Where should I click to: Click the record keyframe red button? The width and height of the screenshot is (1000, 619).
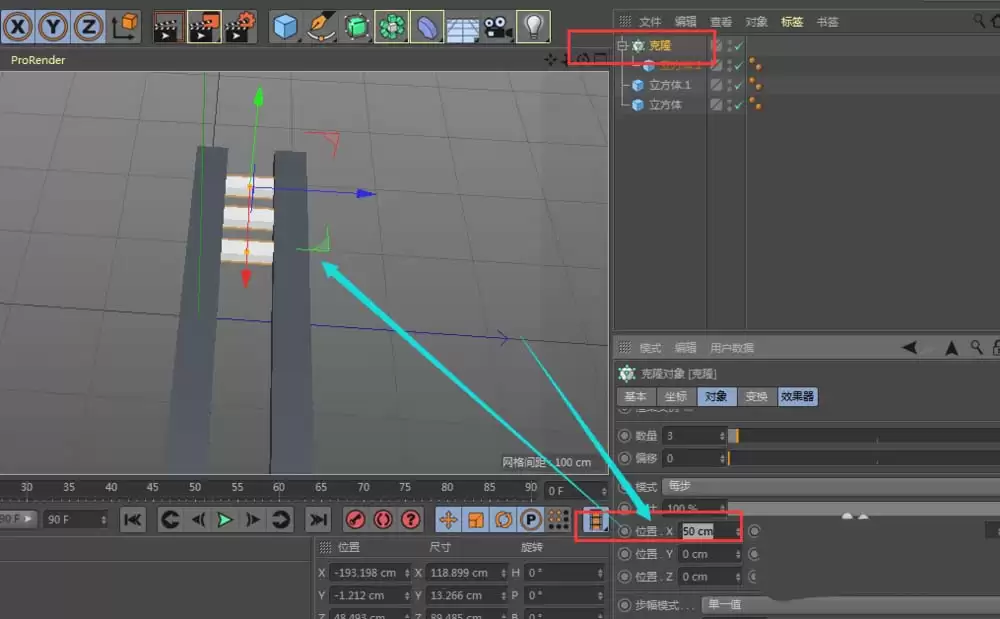[354, 519]
